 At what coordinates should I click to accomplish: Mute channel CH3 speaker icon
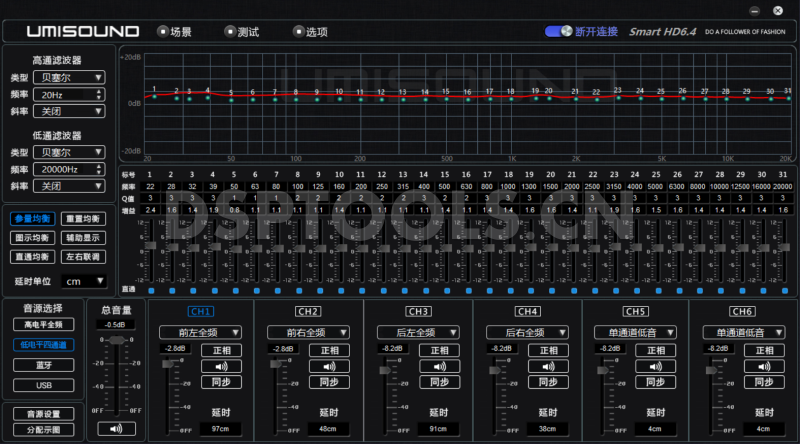439,366
